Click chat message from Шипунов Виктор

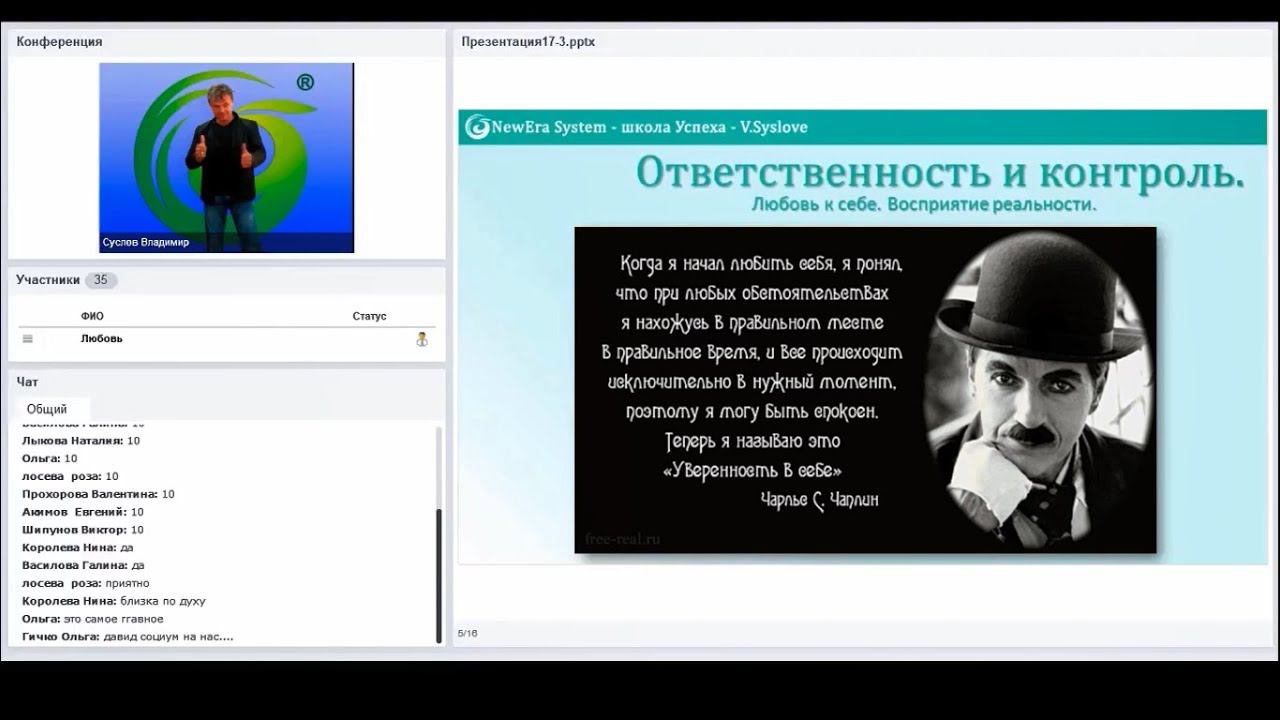pos(83,530)
